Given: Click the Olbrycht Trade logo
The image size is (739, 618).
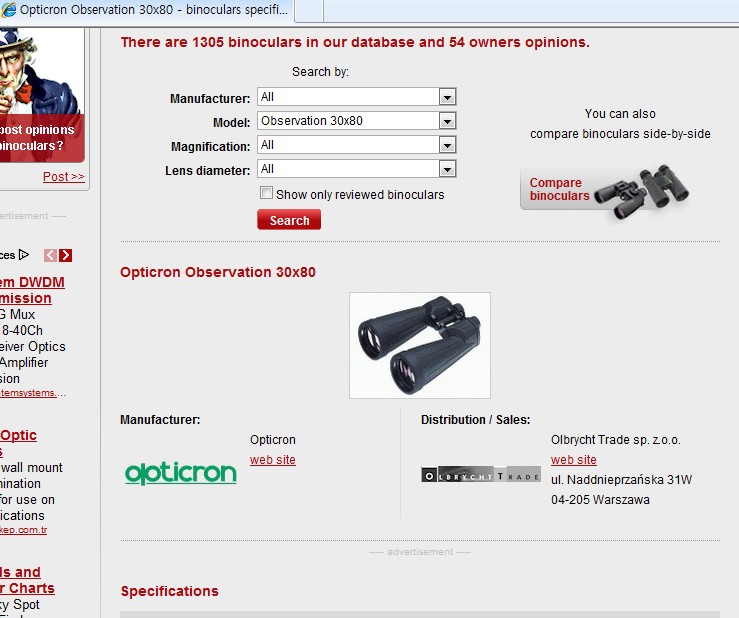Looking at the screenshot, I should (x=481, y=474).
